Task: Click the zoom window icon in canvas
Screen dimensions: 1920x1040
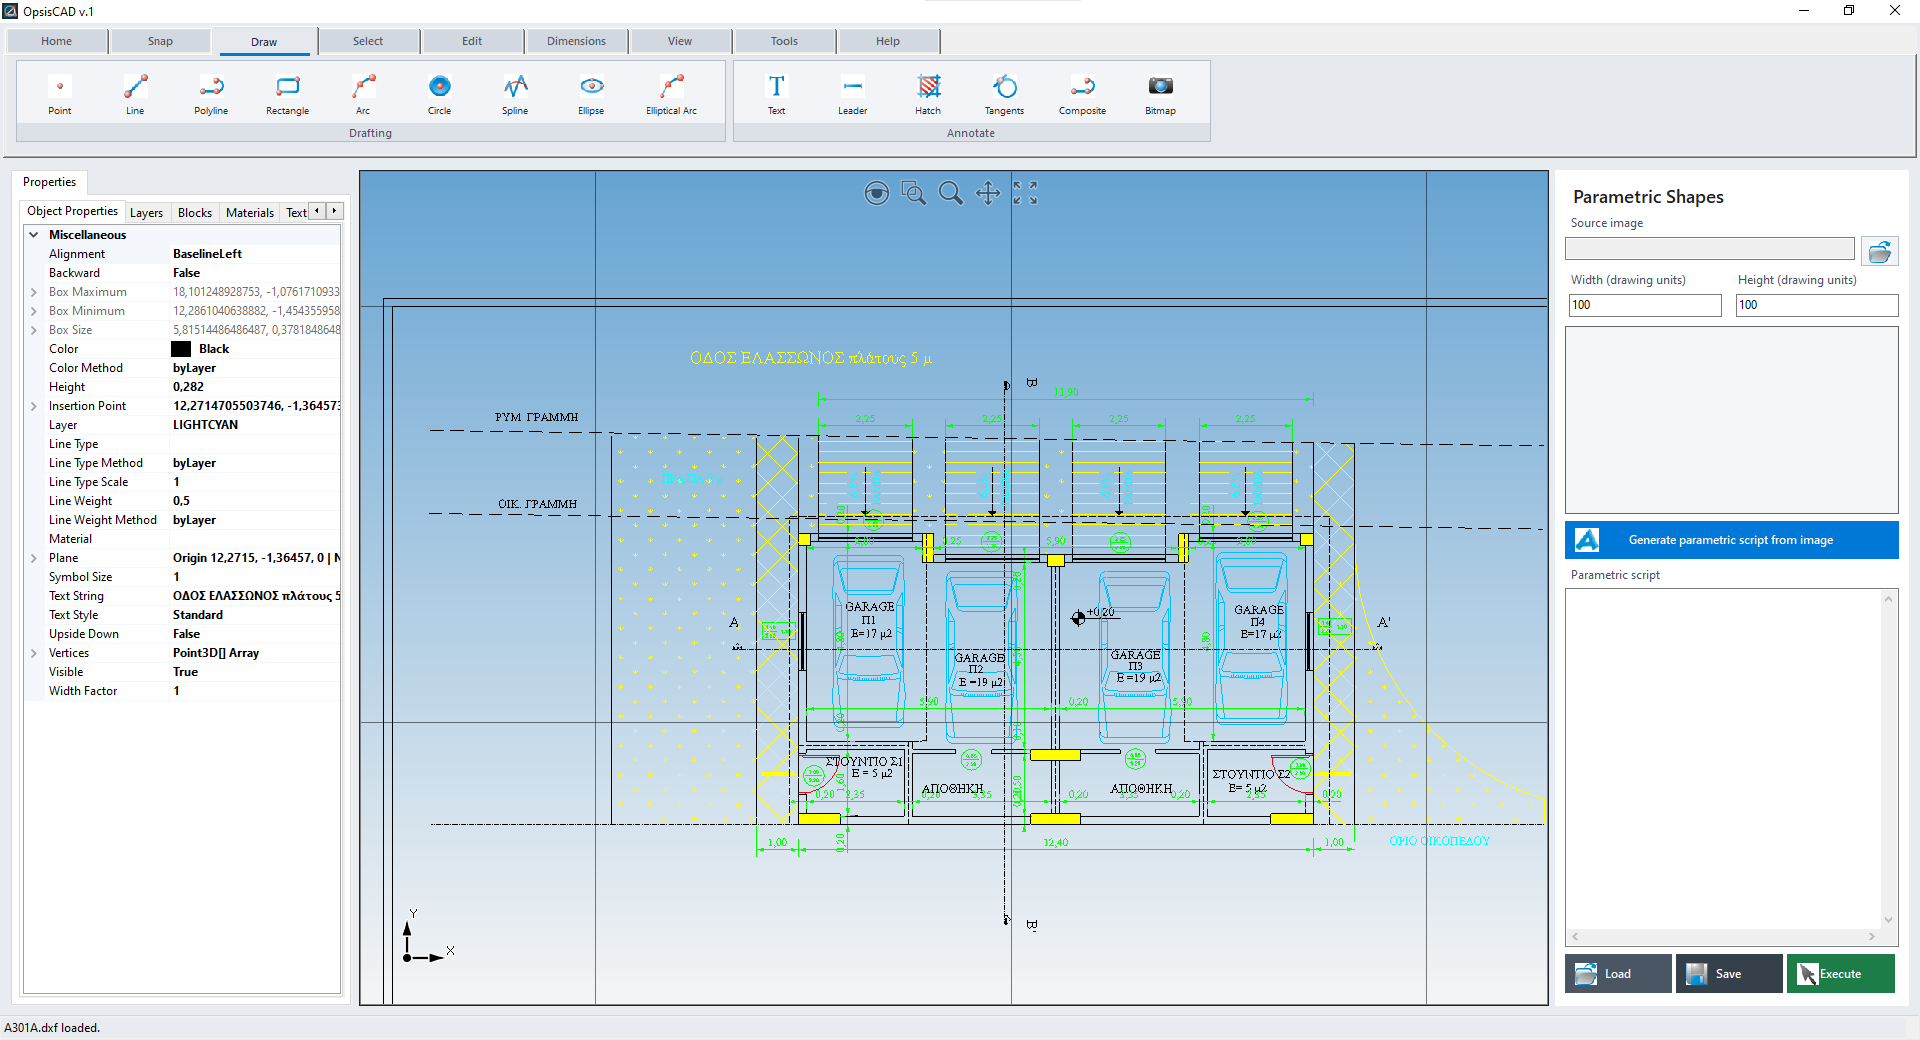Action: coord(913,193)
